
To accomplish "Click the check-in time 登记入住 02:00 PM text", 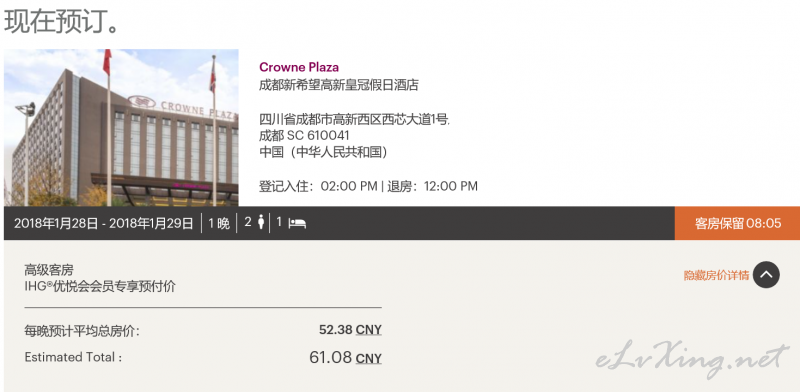I will click(x=318, y=186).
